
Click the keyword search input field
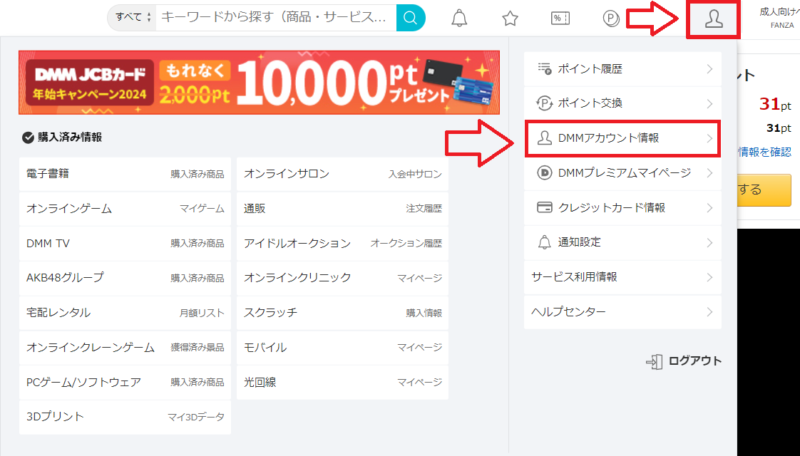276,17
